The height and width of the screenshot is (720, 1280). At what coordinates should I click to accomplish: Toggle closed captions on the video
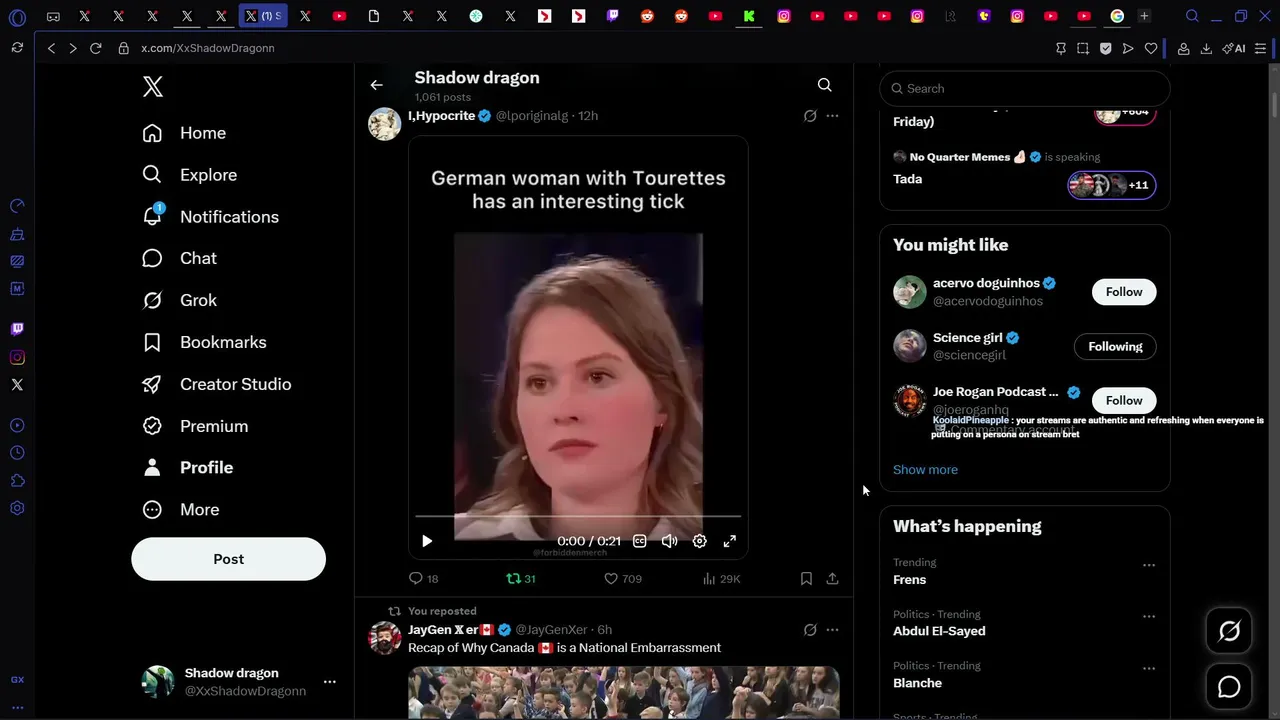click(640, 541)
